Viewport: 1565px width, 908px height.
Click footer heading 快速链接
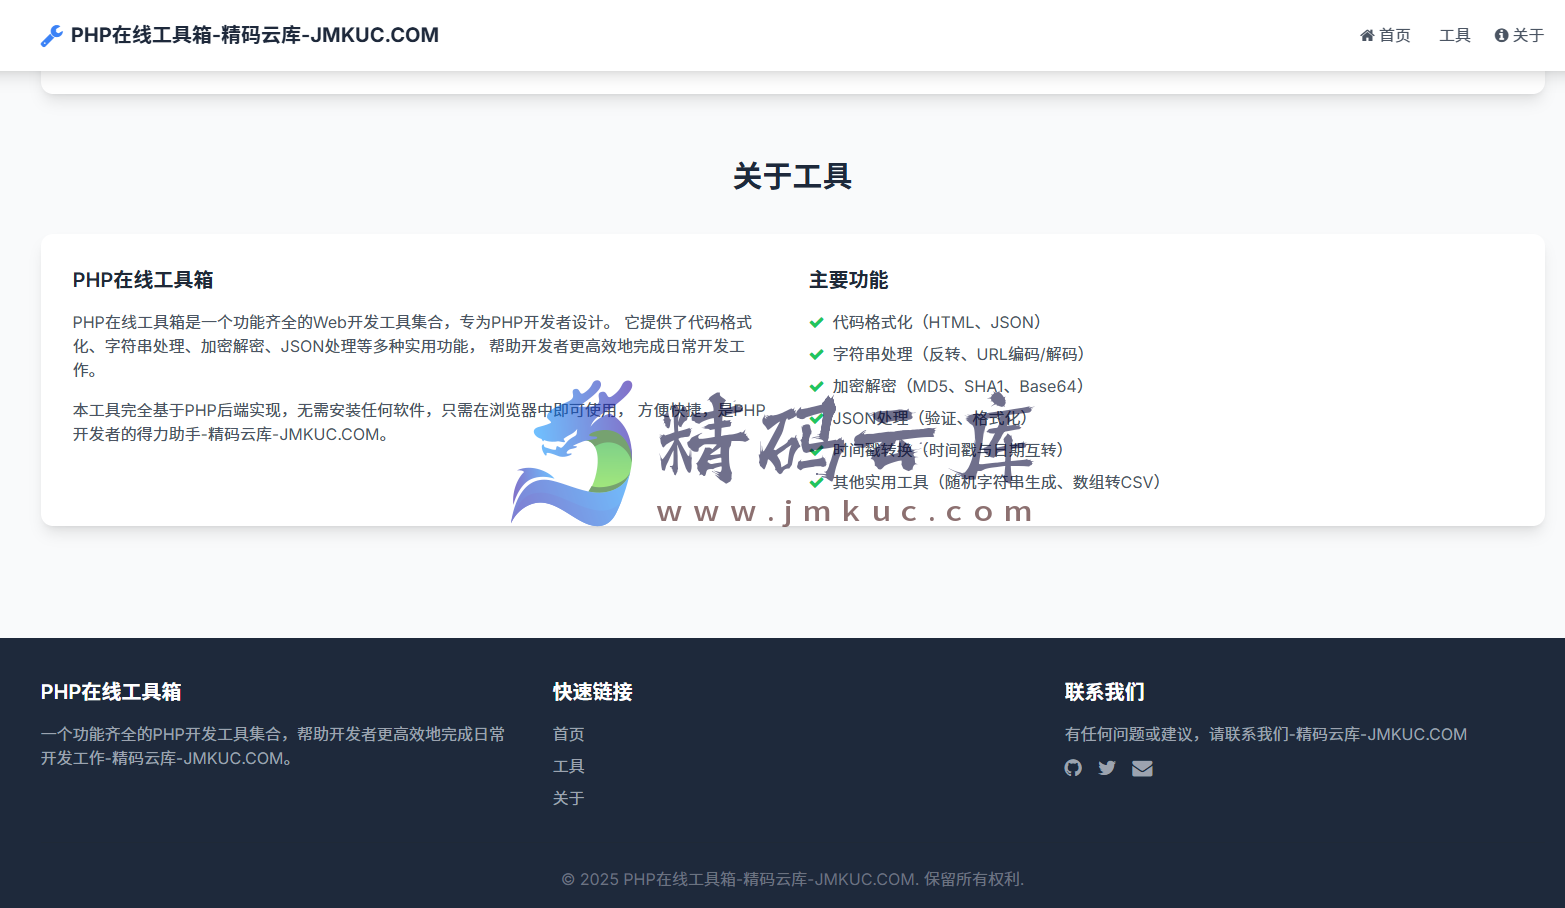click(x=592, y=692)
